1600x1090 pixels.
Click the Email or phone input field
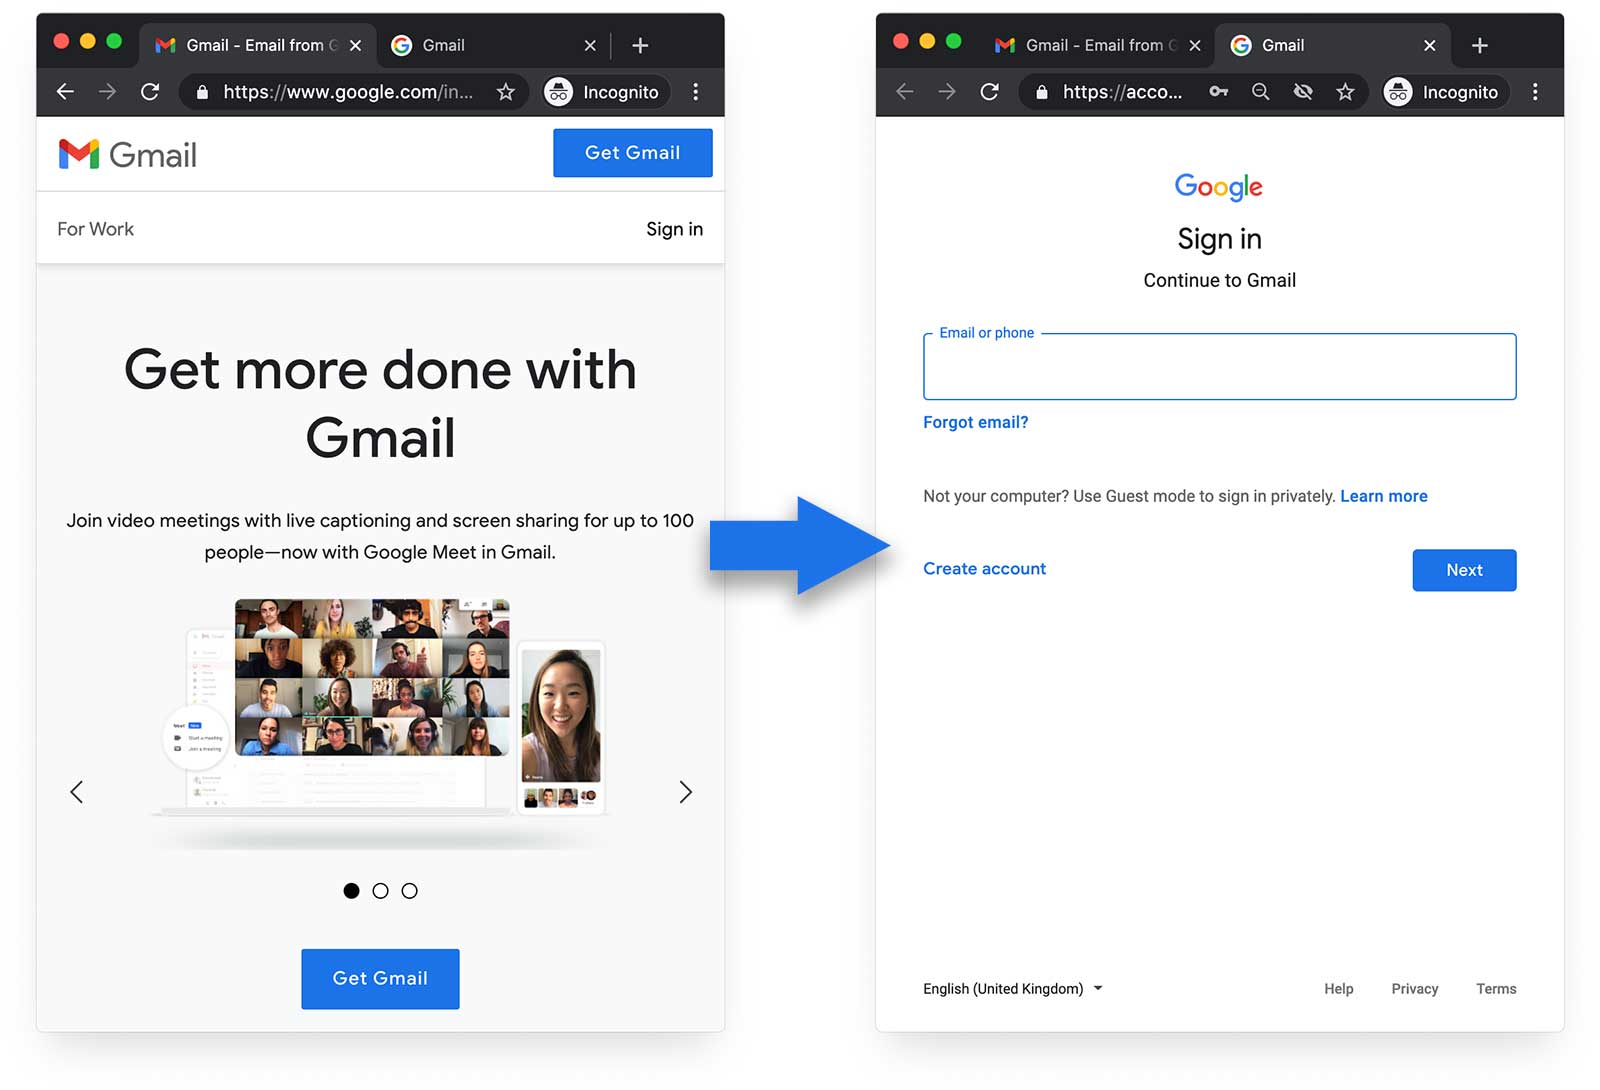click(1219, 367)
